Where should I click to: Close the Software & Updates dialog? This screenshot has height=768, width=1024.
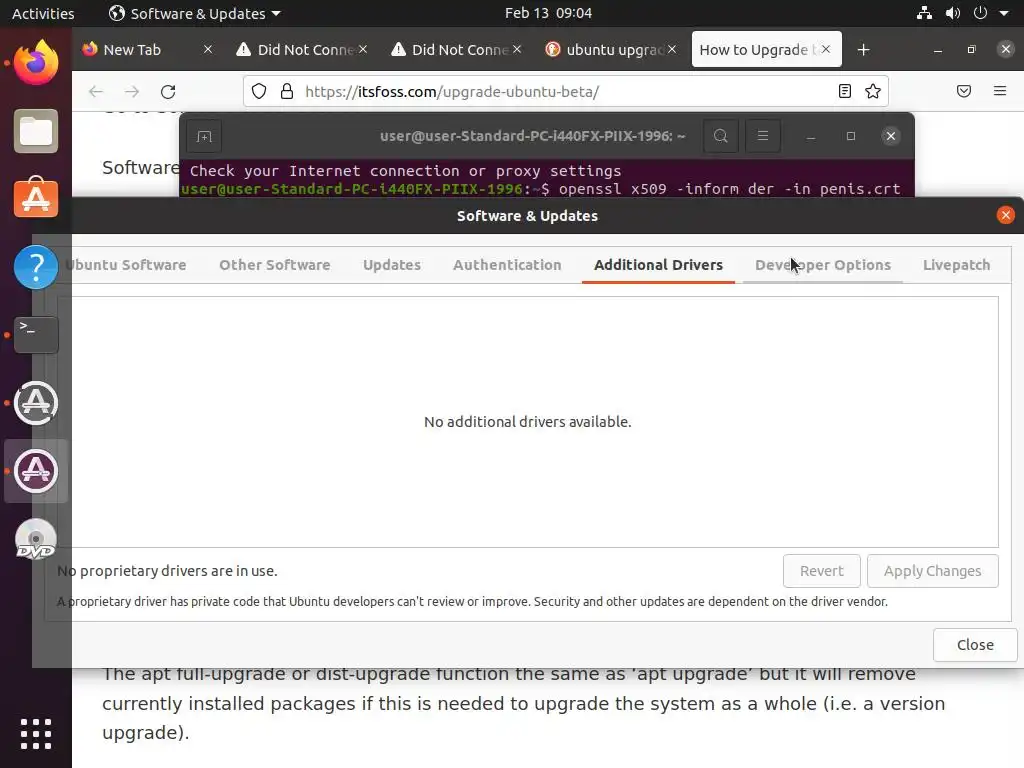pos(1006,216)
